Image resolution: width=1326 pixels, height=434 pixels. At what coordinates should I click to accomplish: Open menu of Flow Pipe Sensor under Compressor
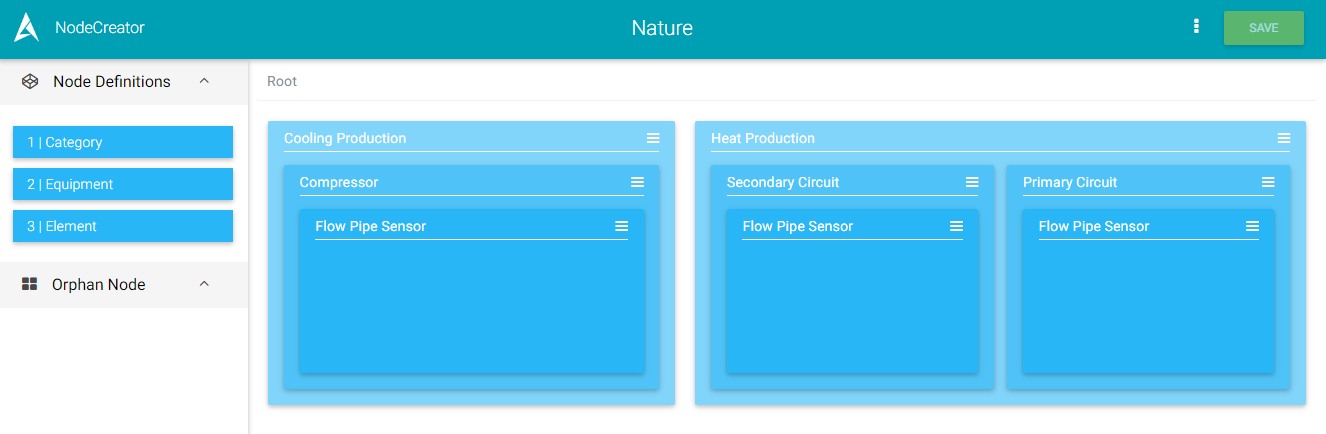[x=621, y=226]
